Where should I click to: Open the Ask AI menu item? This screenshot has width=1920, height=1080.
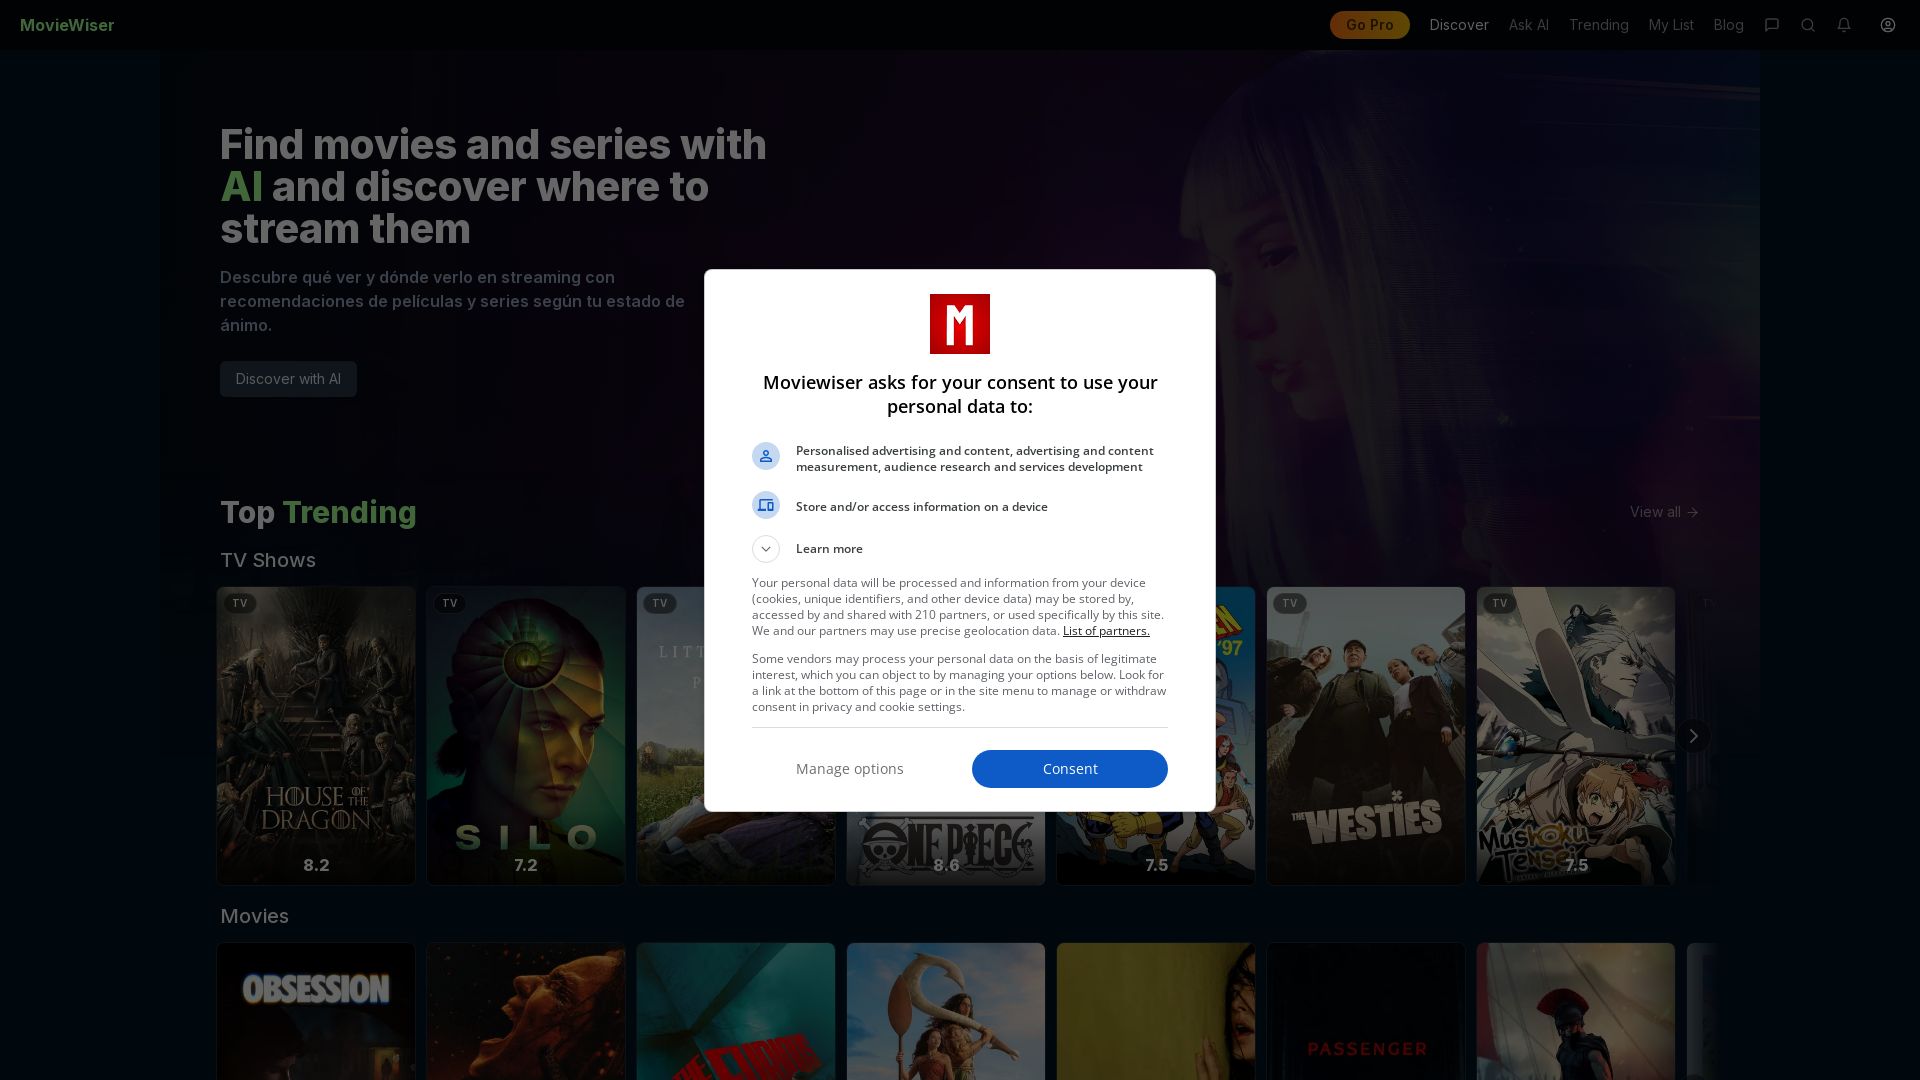click(1528, 25)
